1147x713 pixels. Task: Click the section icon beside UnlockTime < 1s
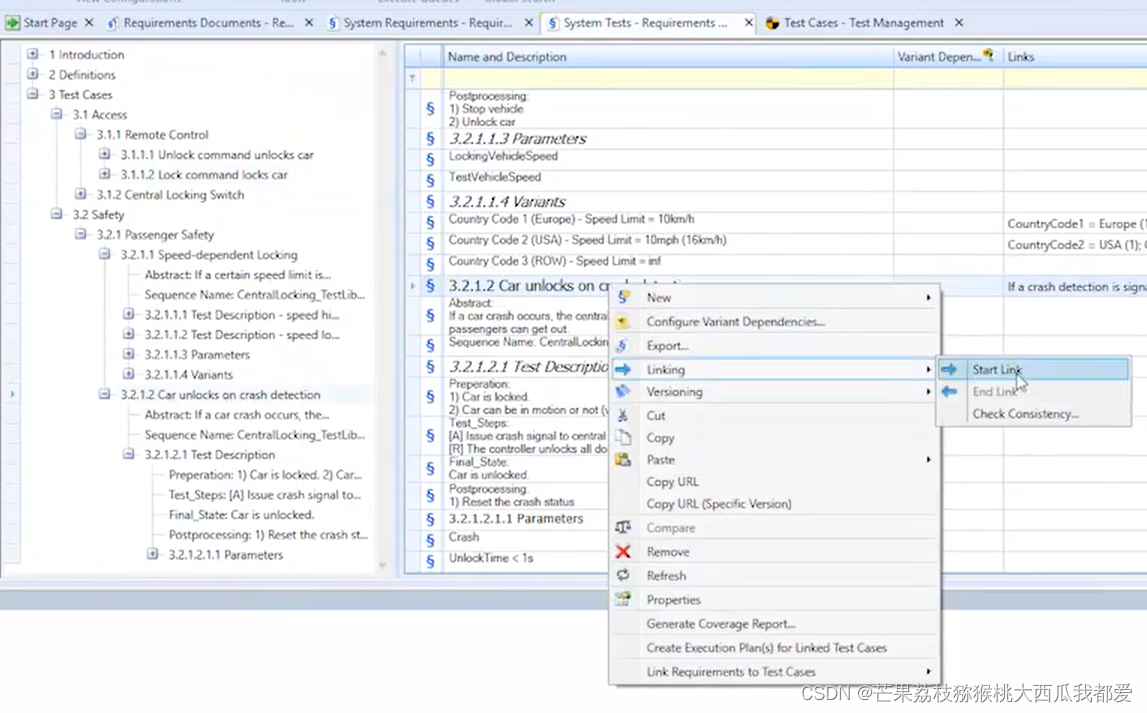[430, 561]
